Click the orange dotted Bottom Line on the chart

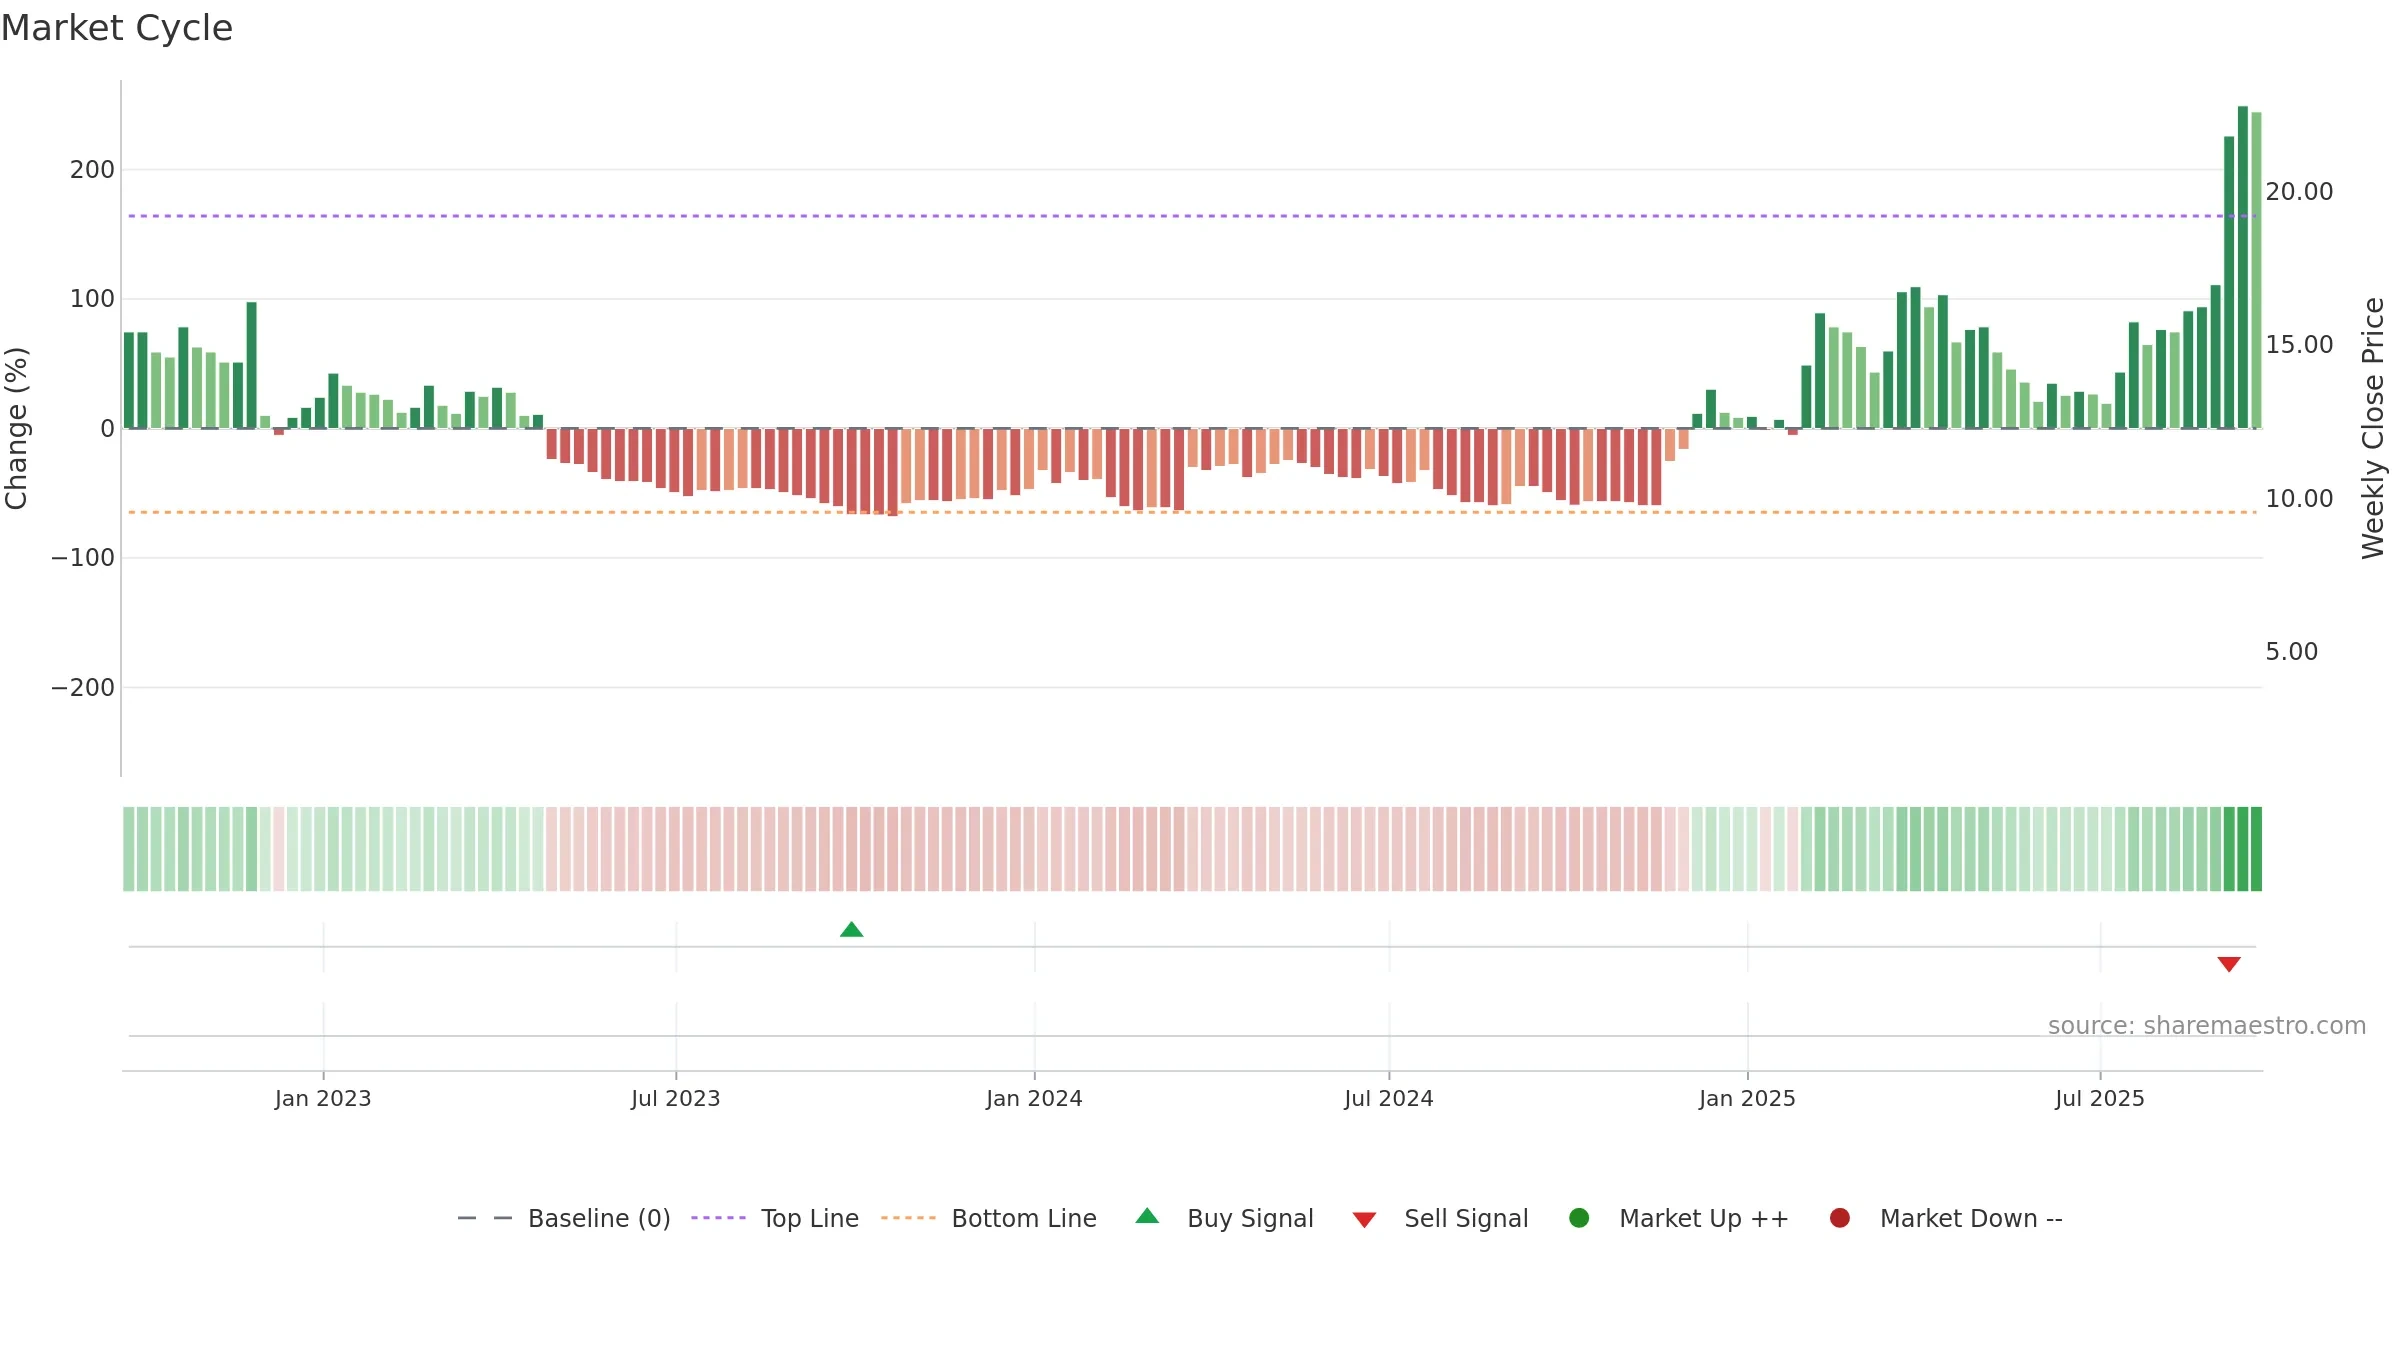tap(1192, 512)
